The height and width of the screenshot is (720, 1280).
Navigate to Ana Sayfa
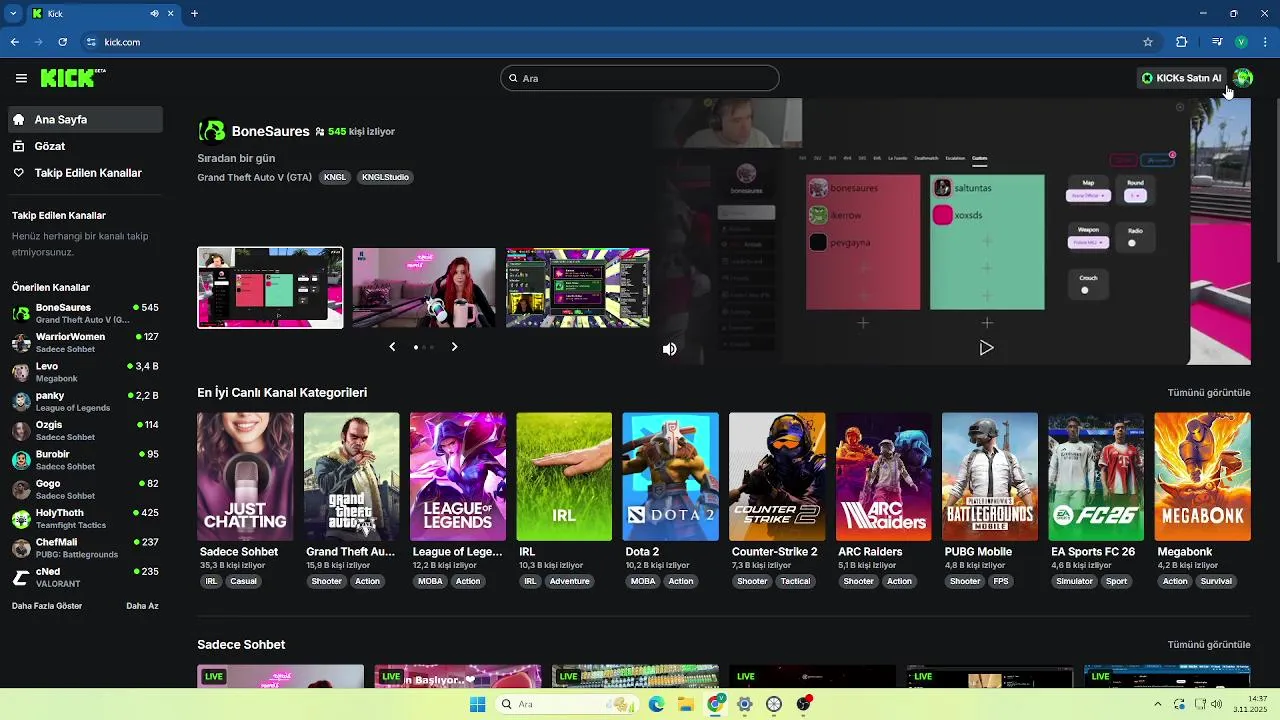(85, 119)
